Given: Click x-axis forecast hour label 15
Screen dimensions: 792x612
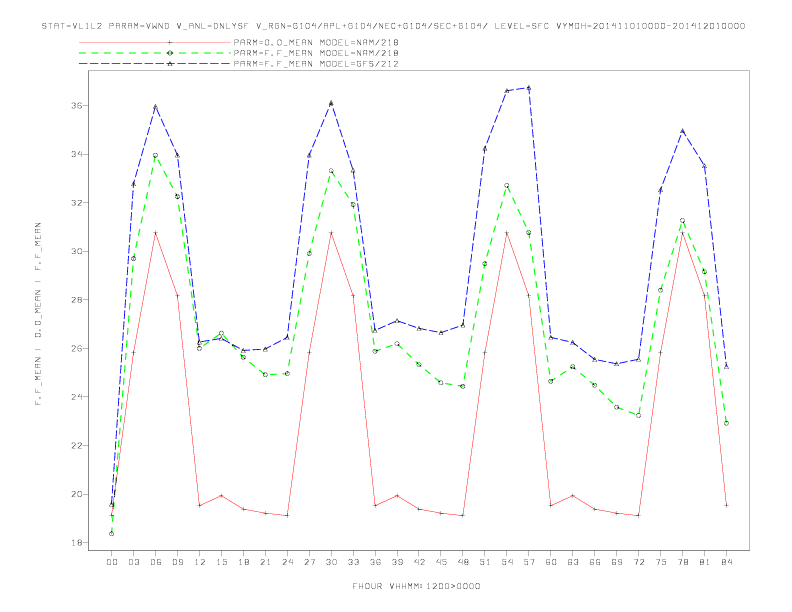Looking at the screenshot, I should point(221,562).
